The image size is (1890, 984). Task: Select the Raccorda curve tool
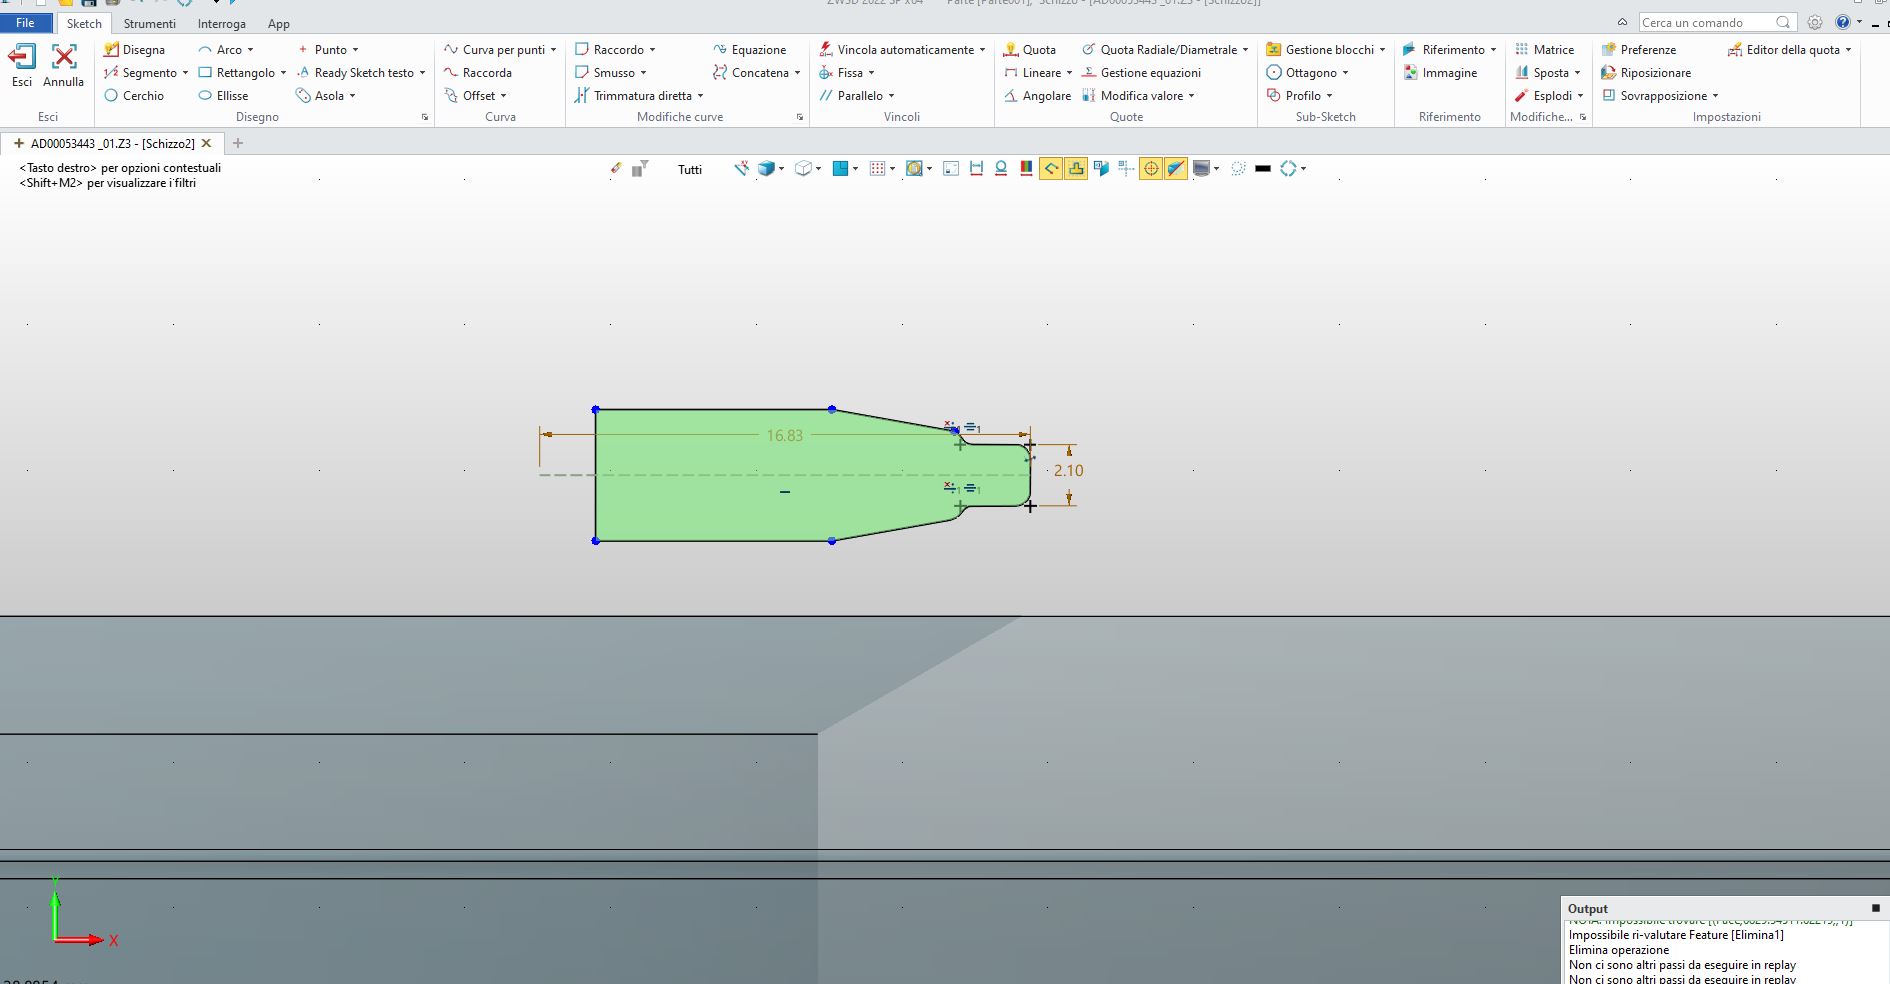[478, 72]
